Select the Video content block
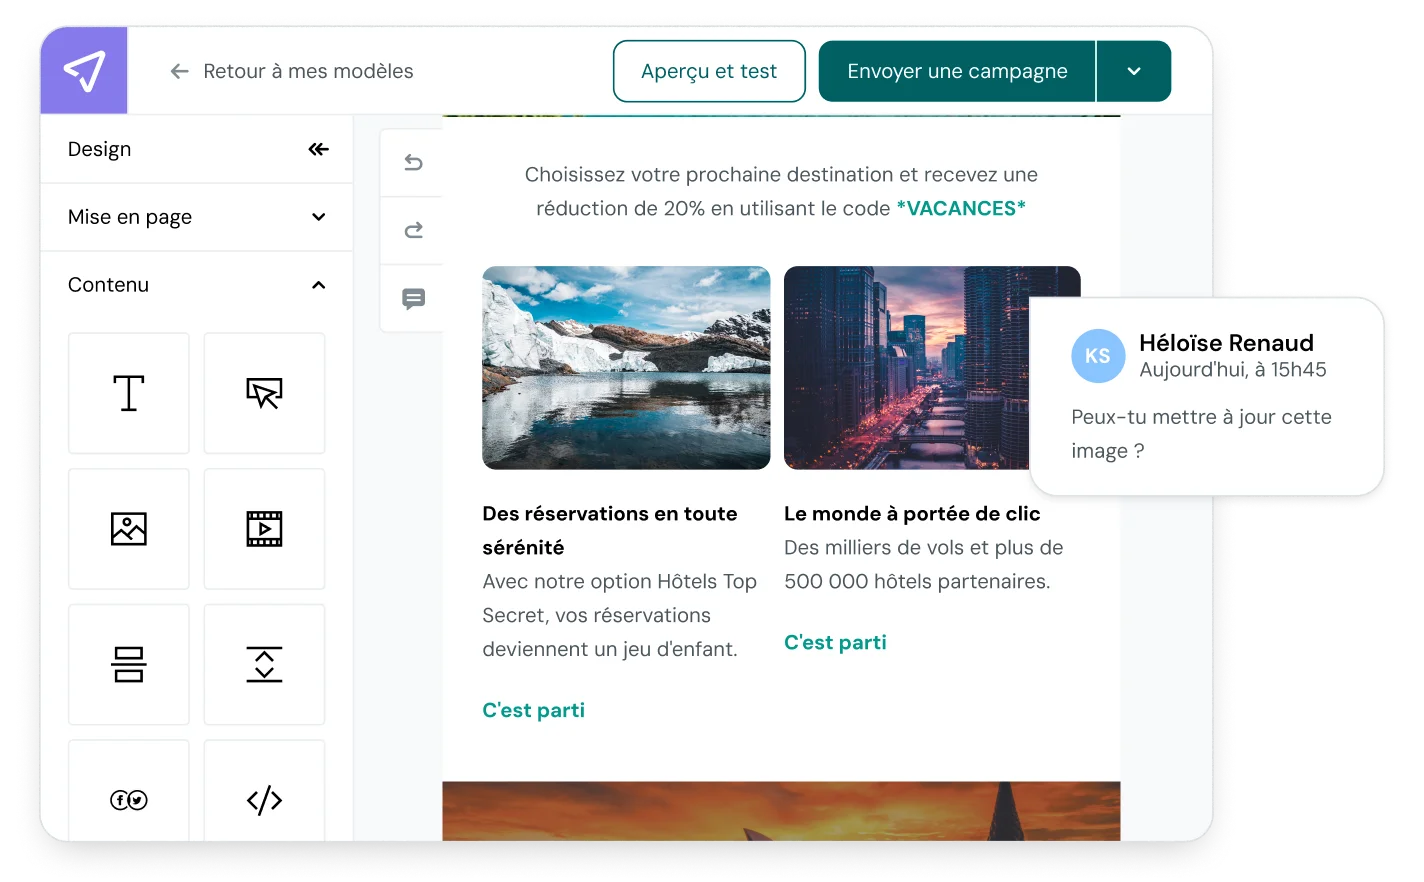Viewport: 1424px width, 882px height. click(x=265, y=529)
